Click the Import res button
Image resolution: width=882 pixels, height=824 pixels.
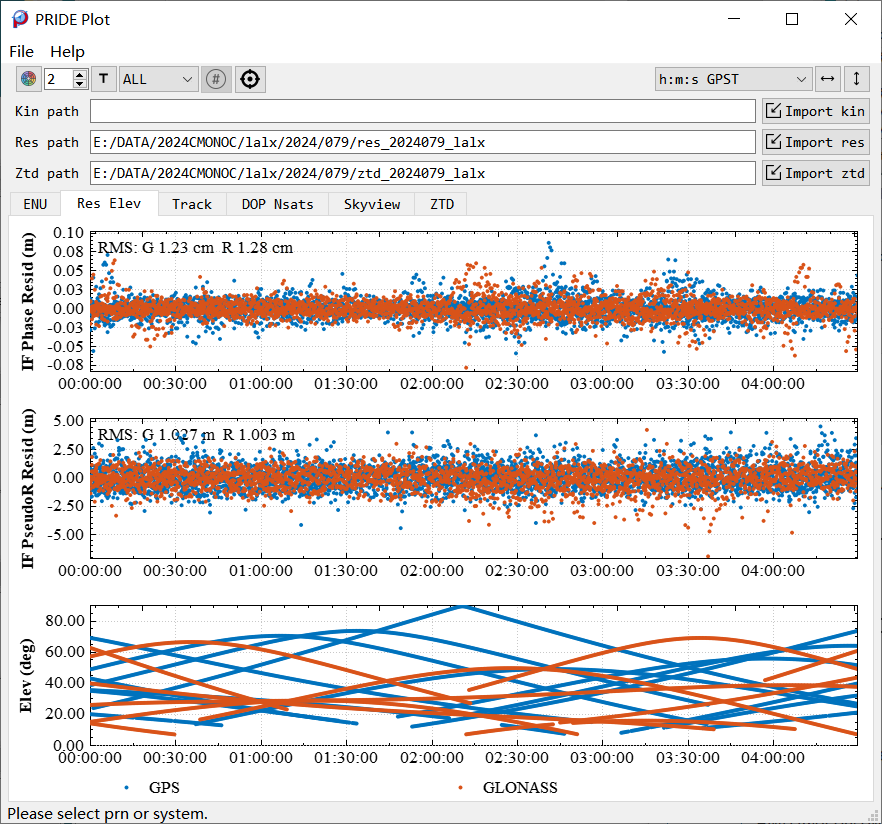click(x=816, y=142)
